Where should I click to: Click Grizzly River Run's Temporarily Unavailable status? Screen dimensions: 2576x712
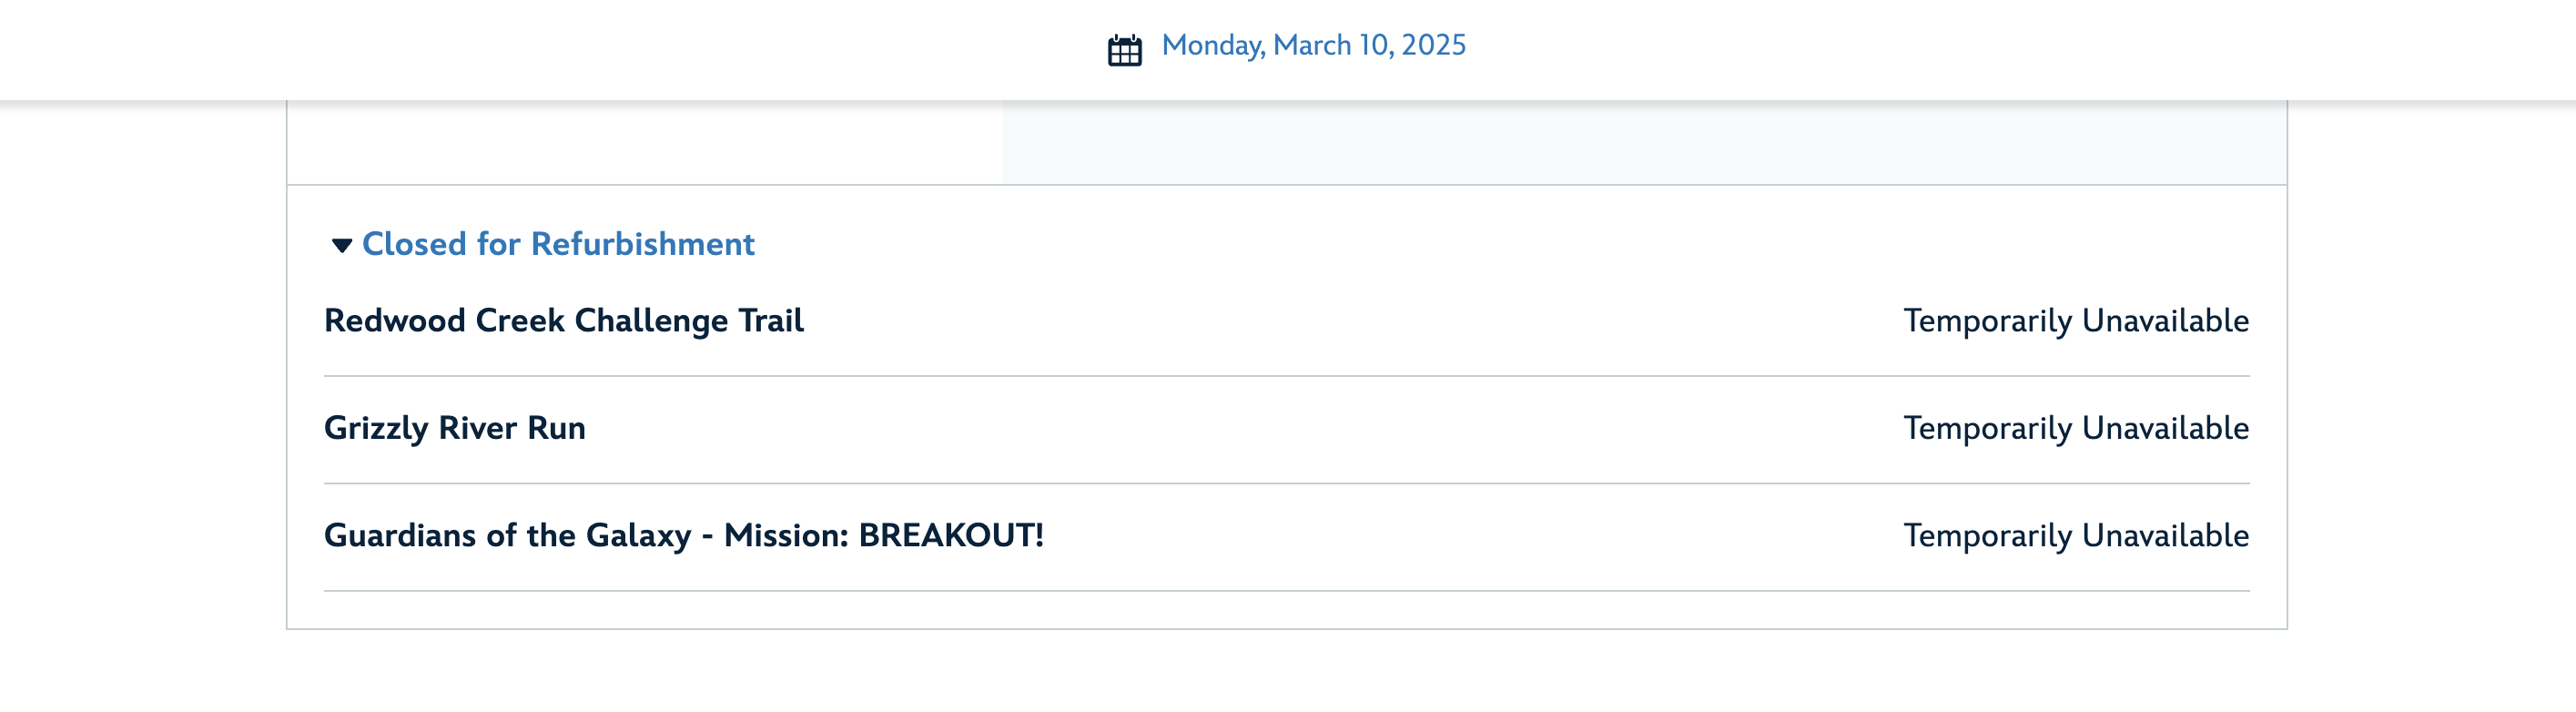pos(2075,428)
